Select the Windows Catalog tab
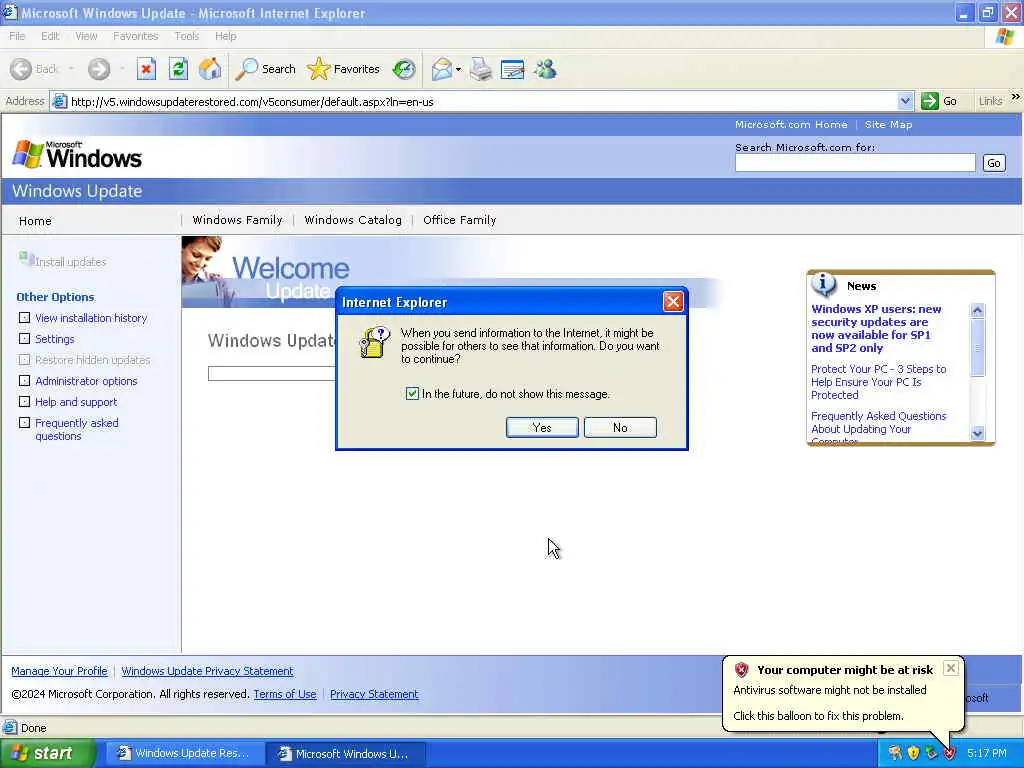 pos(353,220)
